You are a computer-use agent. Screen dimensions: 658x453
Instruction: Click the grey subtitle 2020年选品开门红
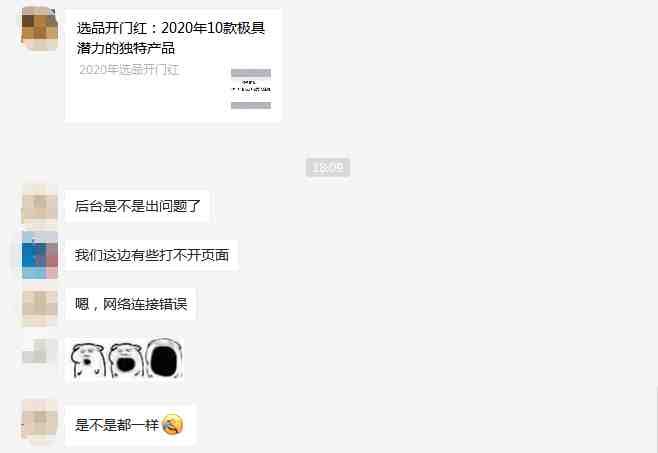(129, 70)
